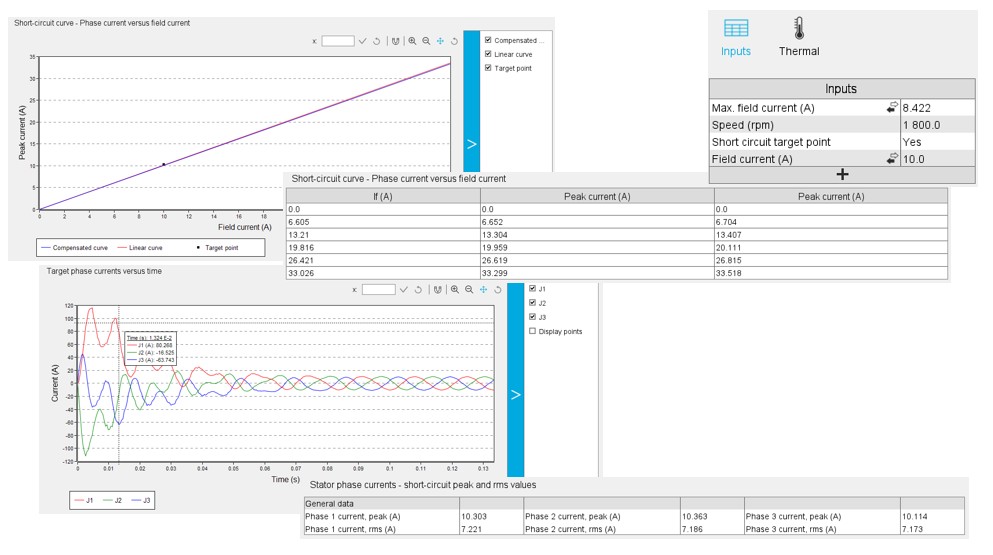Click the x input field on phase currents chart
This screenshot has height=555, width=993.
(x=378, y=289)
